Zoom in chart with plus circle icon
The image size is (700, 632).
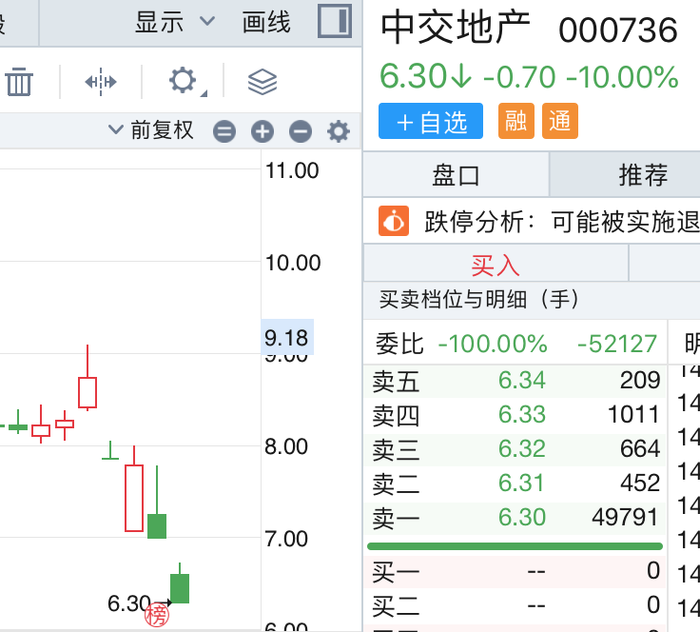(x=262, y=131)
